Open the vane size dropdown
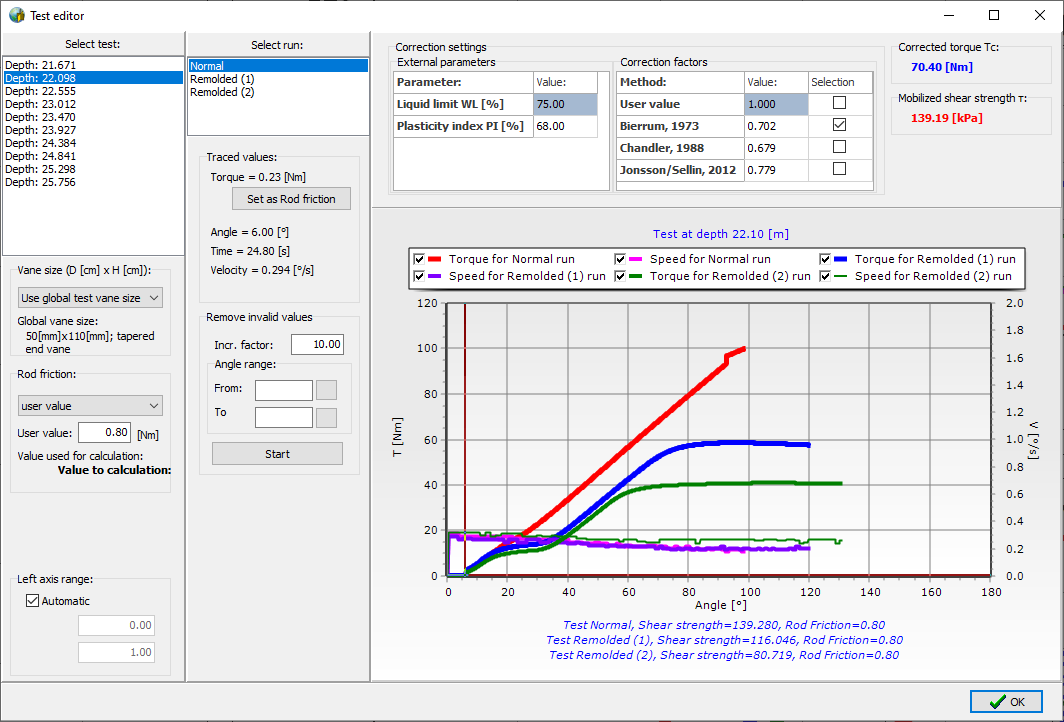 [x=91, y=298]
